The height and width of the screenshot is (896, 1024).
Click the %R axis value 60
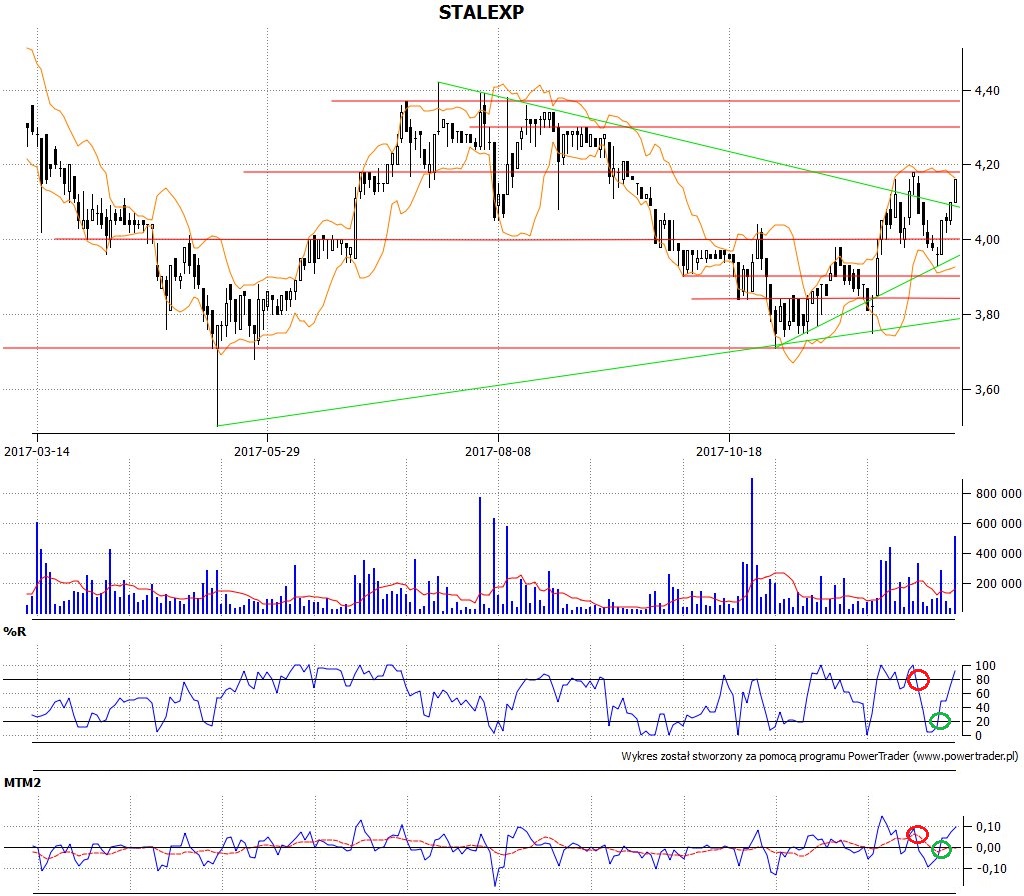coord(982,694)
